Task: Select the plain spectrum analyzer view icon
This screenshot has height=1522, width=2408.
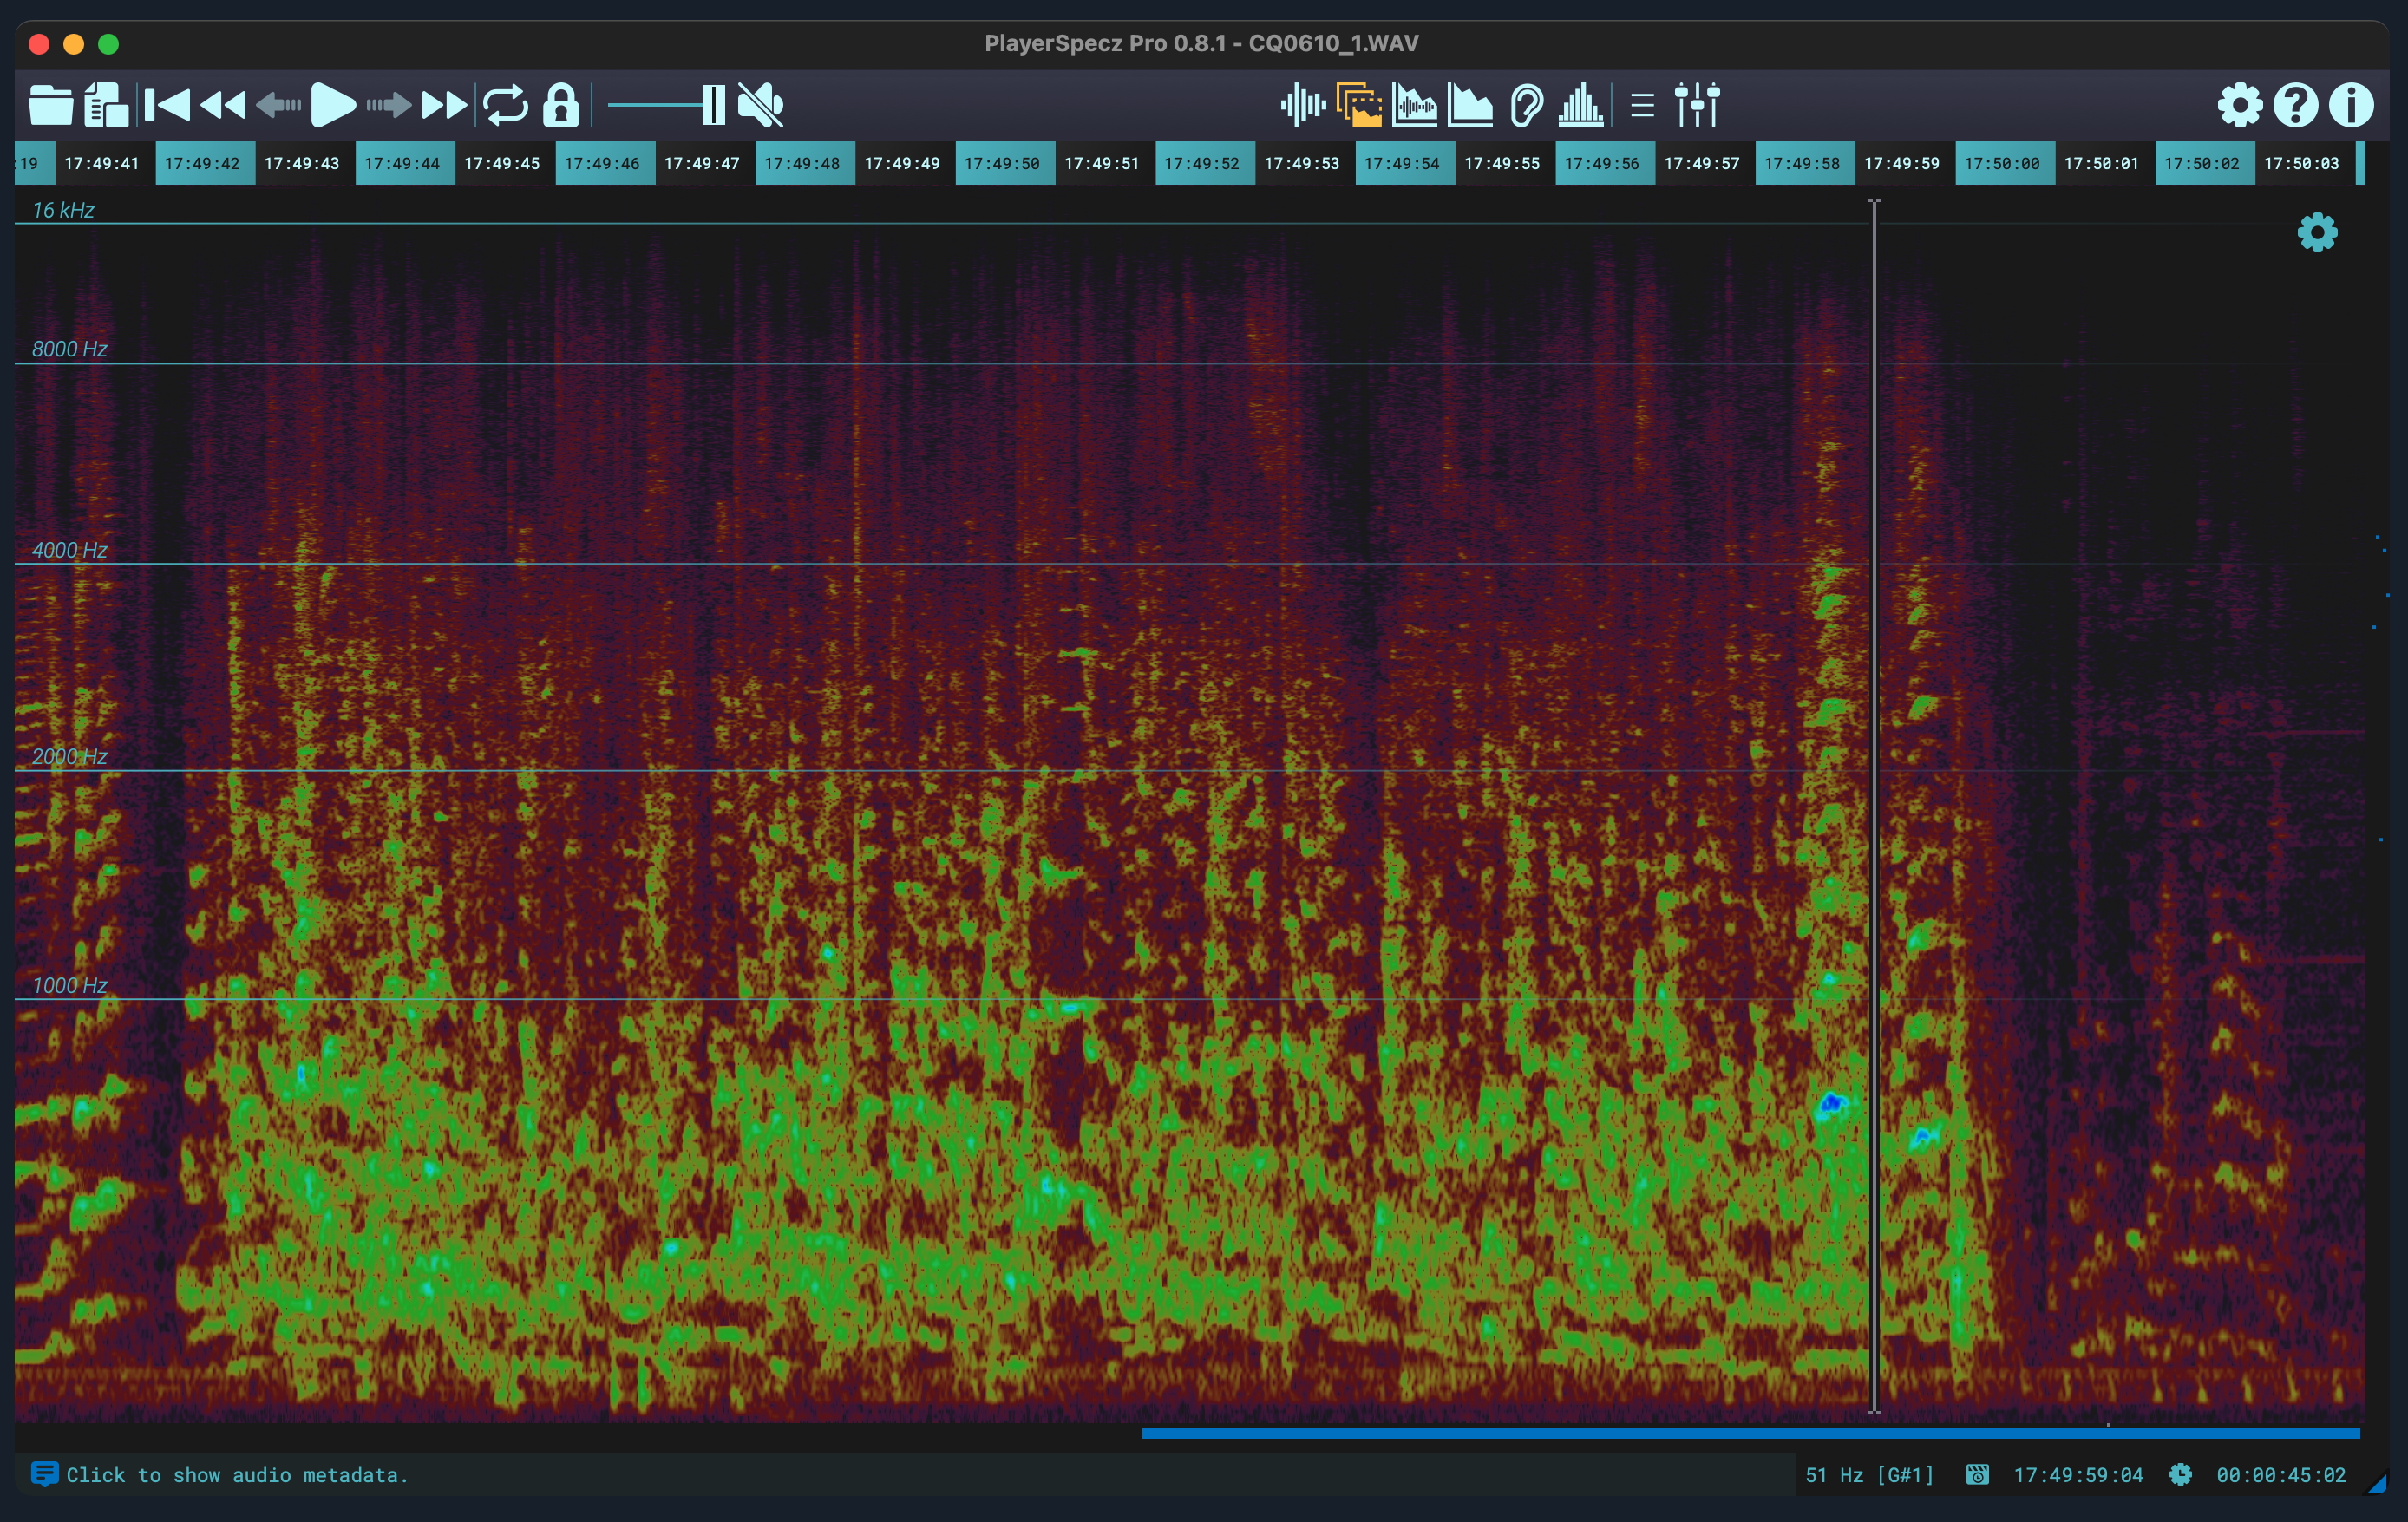Action: (1470, 105)
